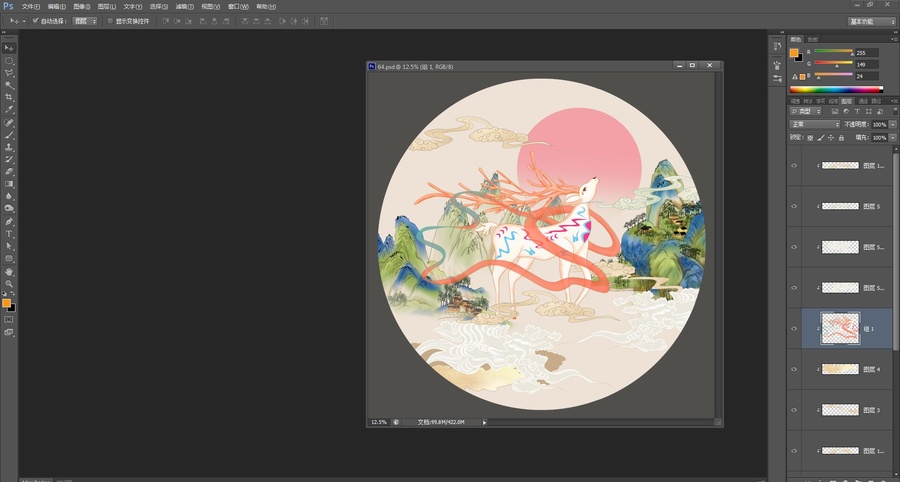This screenshot has height=482, width=900.
Task: Hide the 图层 5 layer eye icon
Action: (794, 206)
